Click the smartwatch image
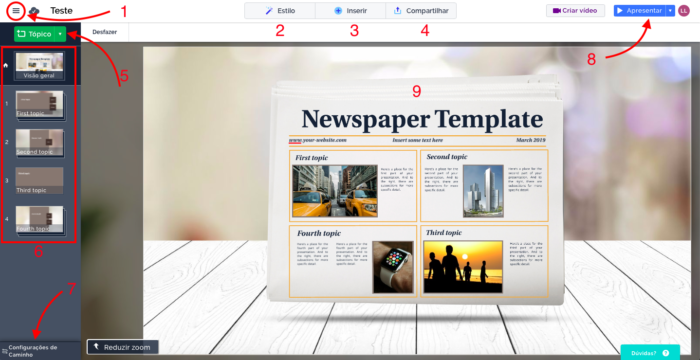This screenshot has width=700, height=360. click(393, 267)
